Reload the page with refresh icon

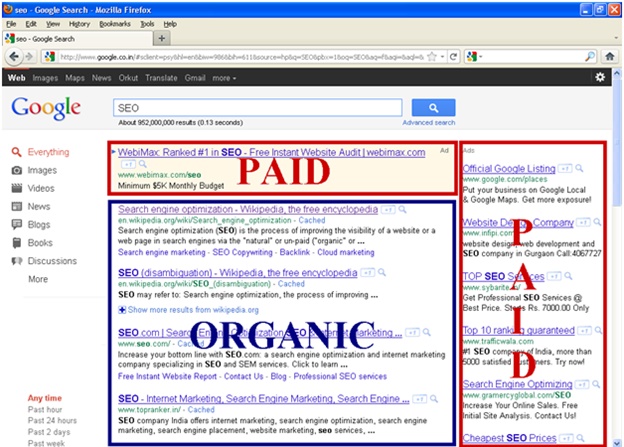(x=453, y=57)
